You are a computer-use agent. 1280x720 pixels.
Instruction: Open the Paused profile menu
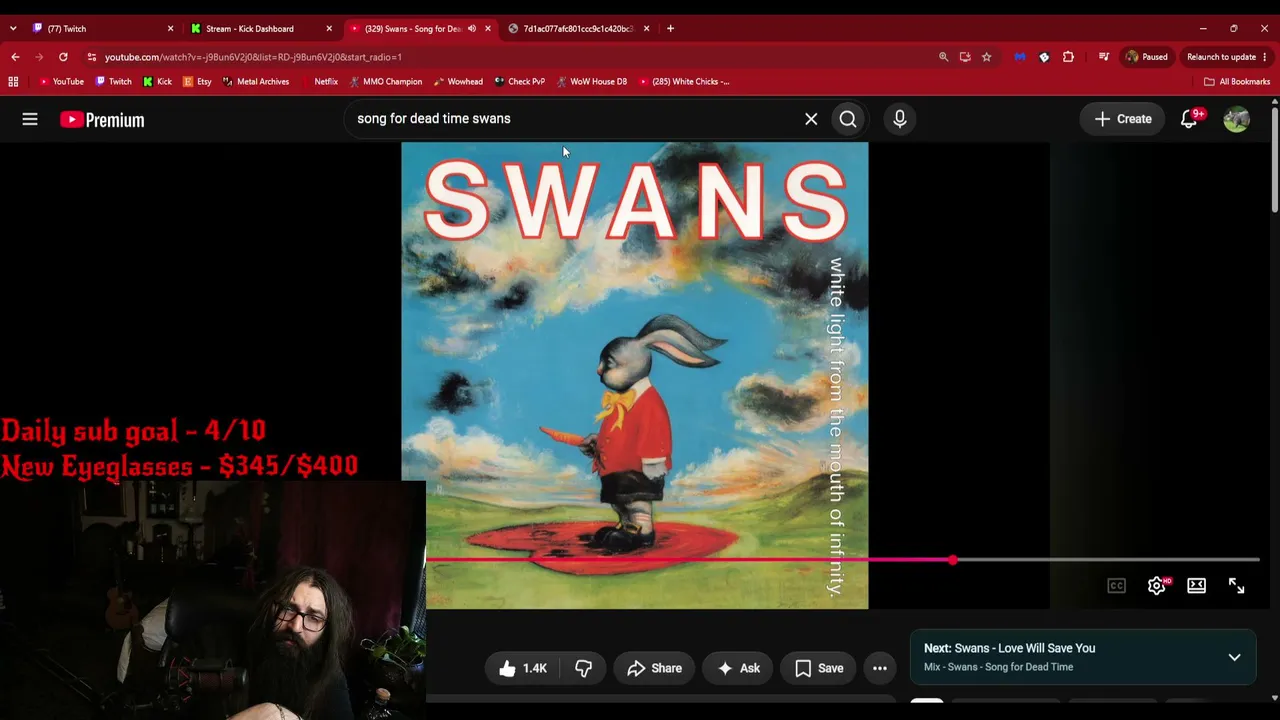click(x=1146, y=57)
